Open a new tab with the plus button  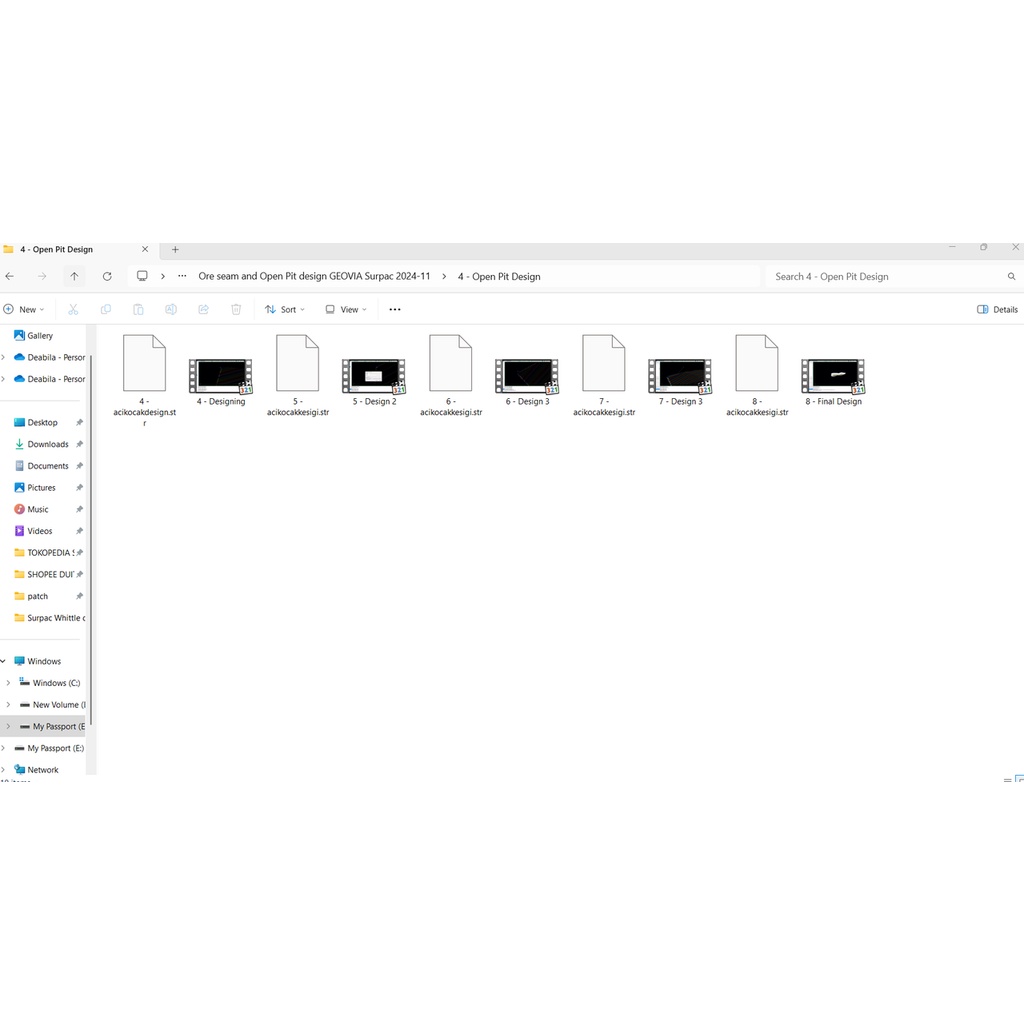[175, 249]
